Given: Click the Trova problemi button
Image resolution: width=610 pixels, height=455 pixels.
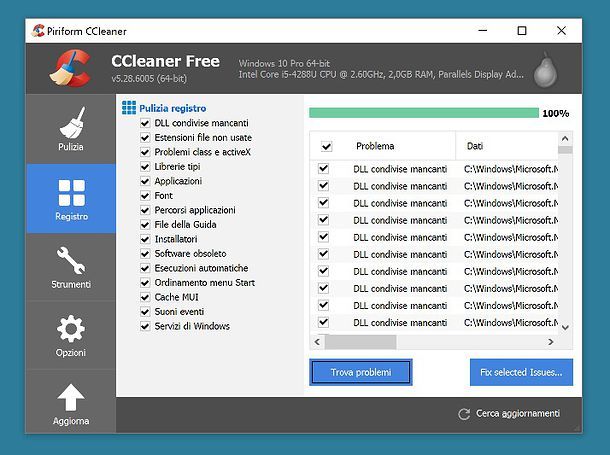Looking at the screenshot, I should (x=361, y=373).
